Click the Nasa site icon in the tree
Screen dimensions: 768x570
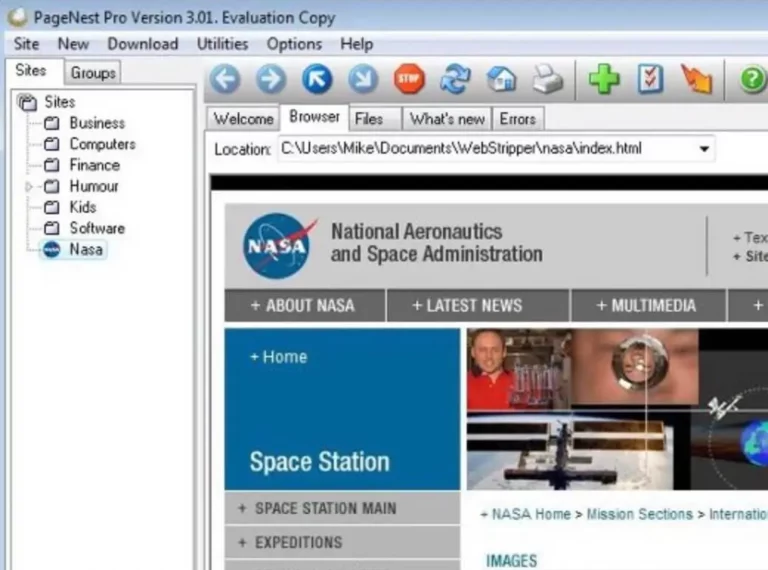51,249
